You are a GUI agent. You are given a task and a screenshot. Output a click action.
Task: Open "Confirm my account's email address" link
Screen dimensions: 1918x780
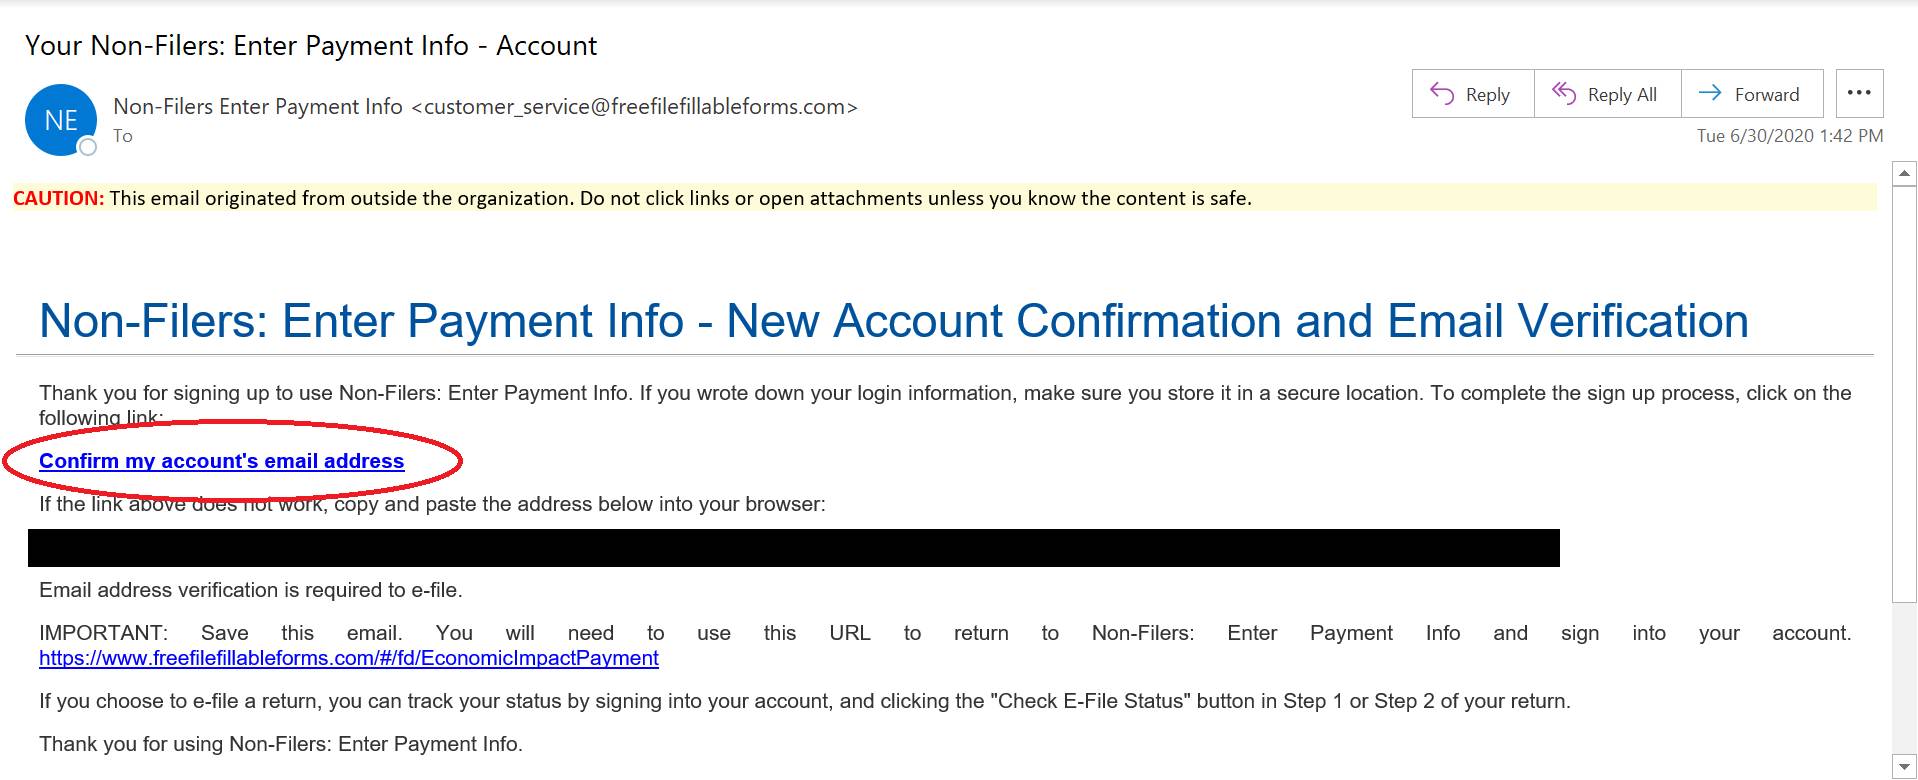click(221, 461)
